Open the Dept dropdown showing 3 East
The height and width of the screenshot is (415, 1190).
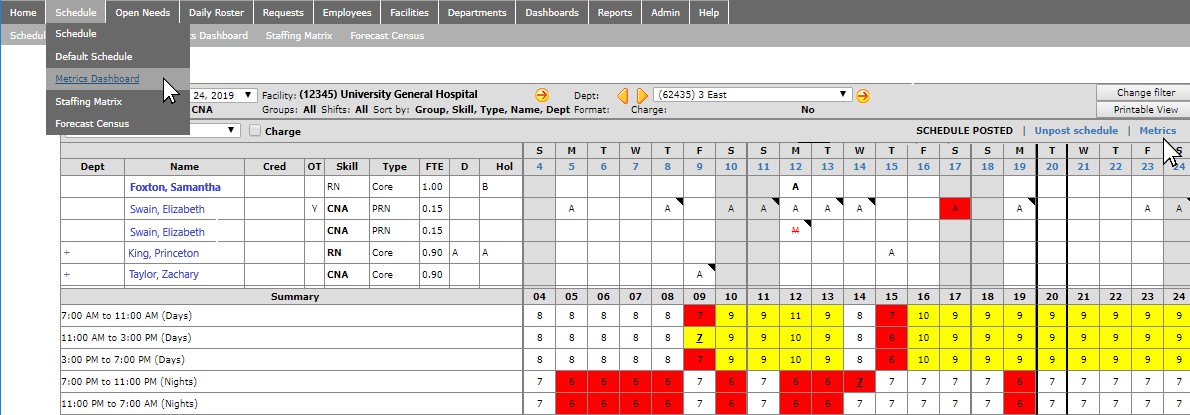752,95
